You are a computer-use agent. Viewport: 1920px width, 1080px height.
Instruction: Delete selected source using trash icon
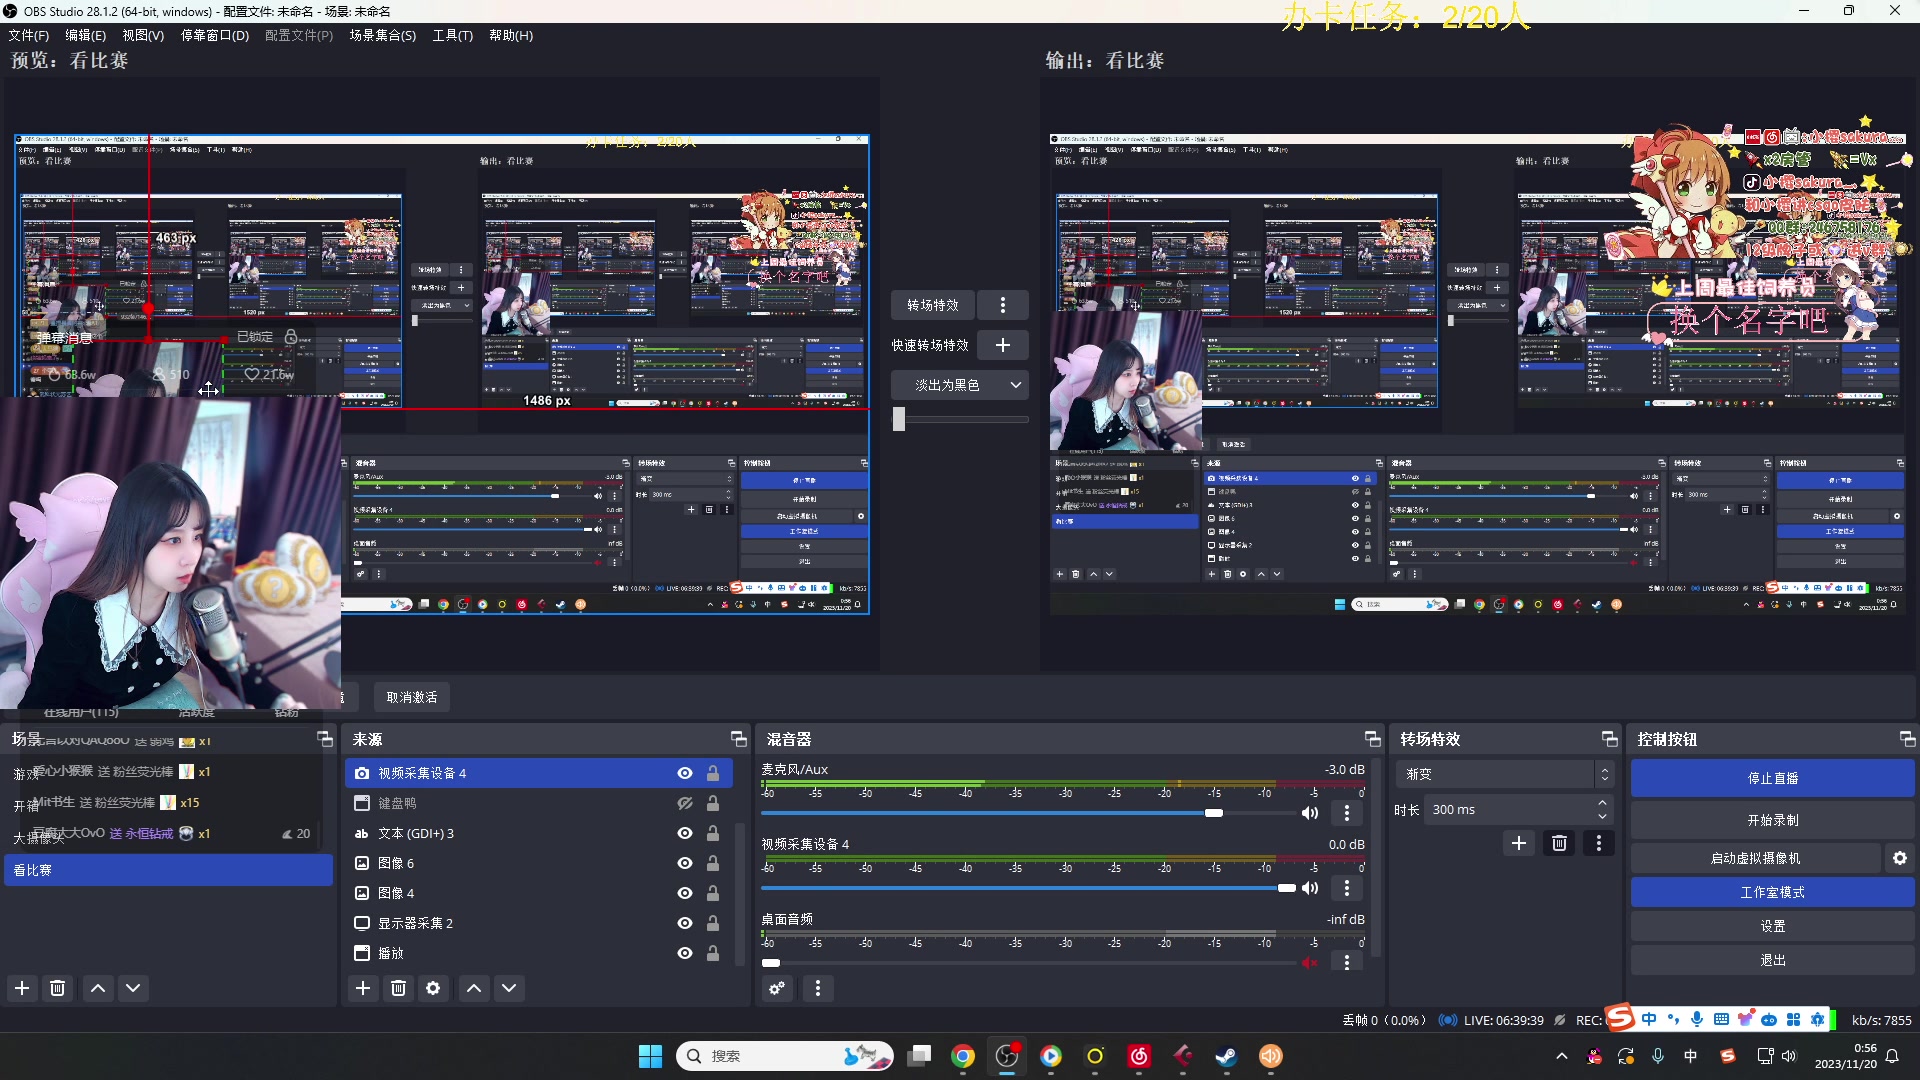click(x=398, y=988)
